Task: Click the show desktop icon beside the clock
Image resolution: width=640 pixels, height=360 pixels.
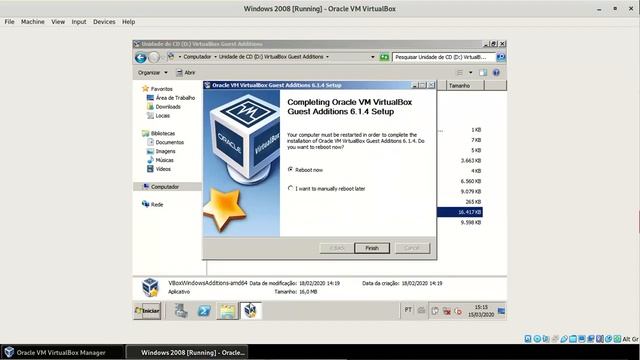Action: tap(501, 311)
